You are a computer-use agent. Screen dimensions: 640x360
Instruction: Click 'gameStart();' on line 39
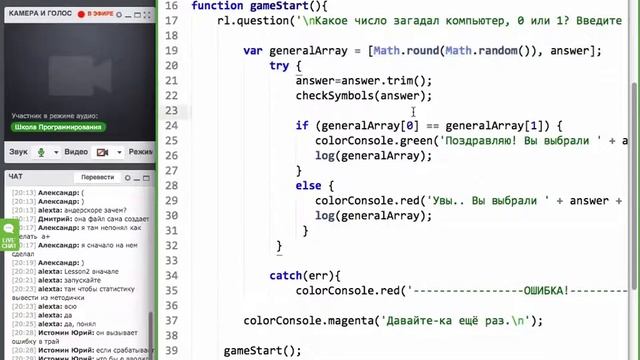tap(262, 351)
